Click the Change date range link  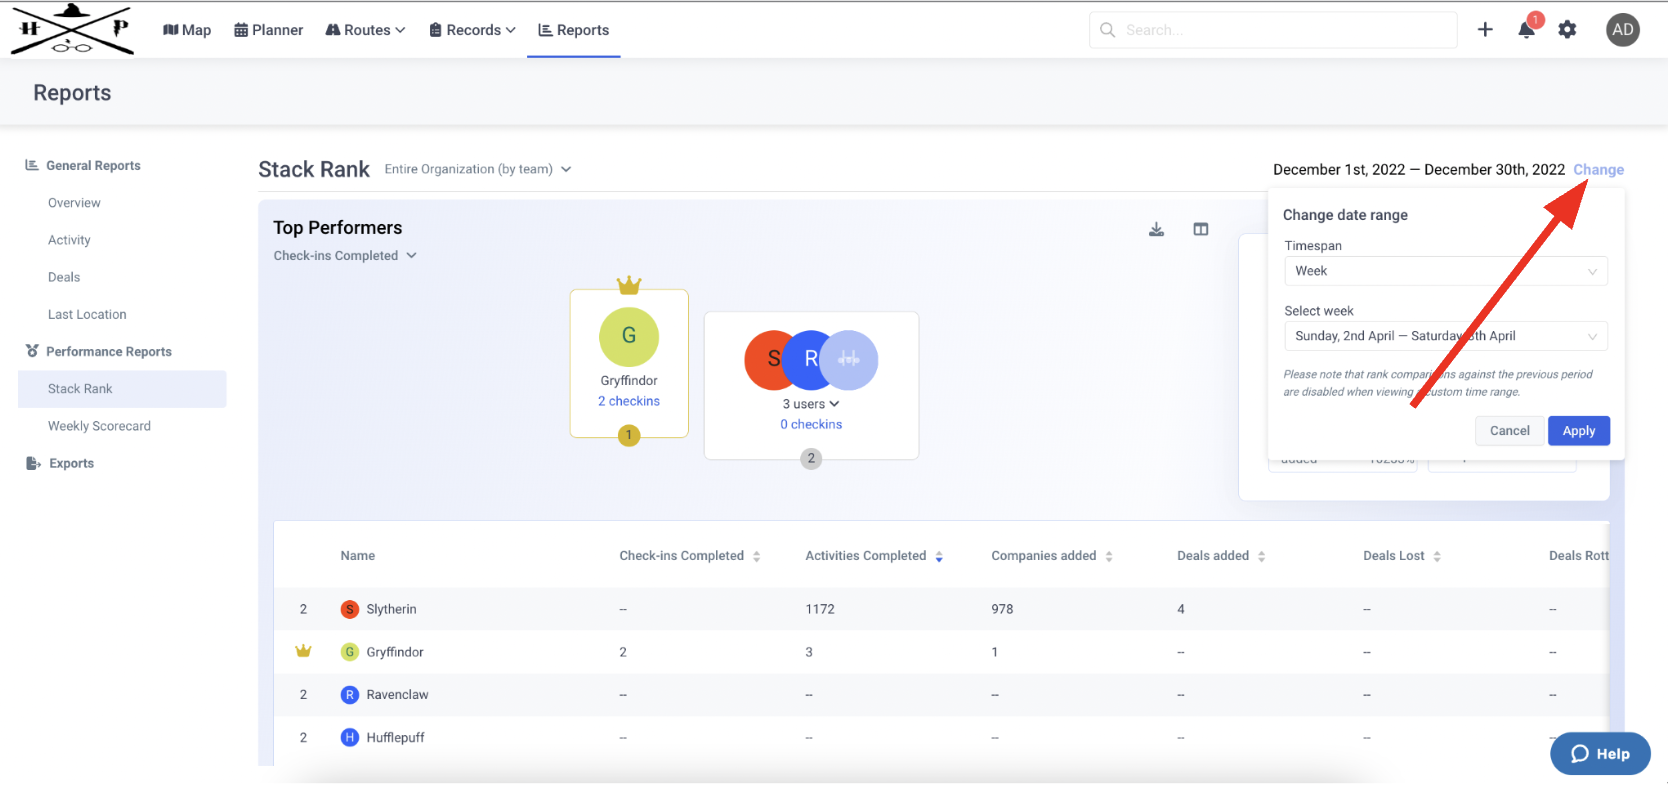[x=1598, y=170]
